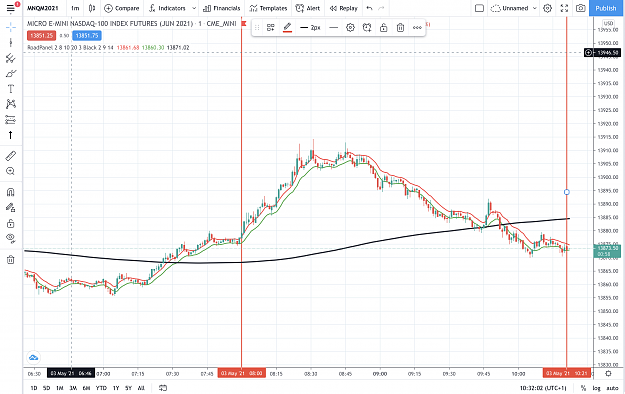Toggle magnet mode

(11, 192)
